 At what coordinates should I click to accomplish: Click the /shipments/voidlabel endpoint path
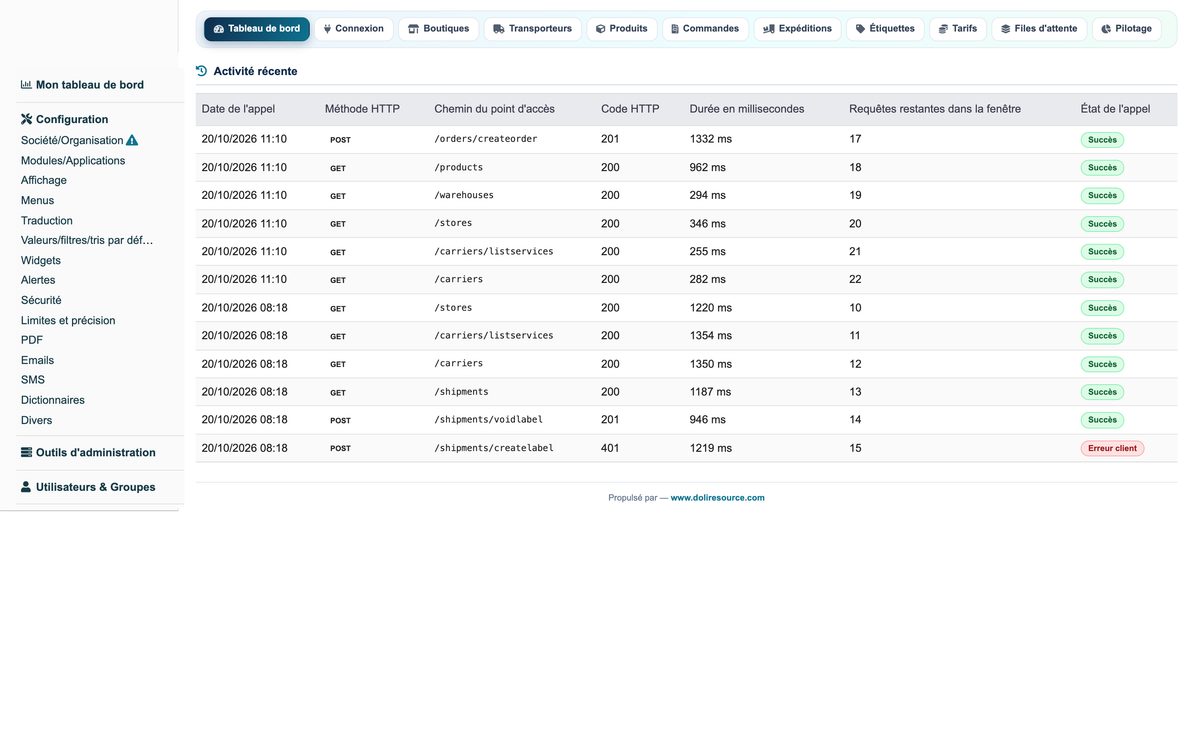[x=489, y=420]
